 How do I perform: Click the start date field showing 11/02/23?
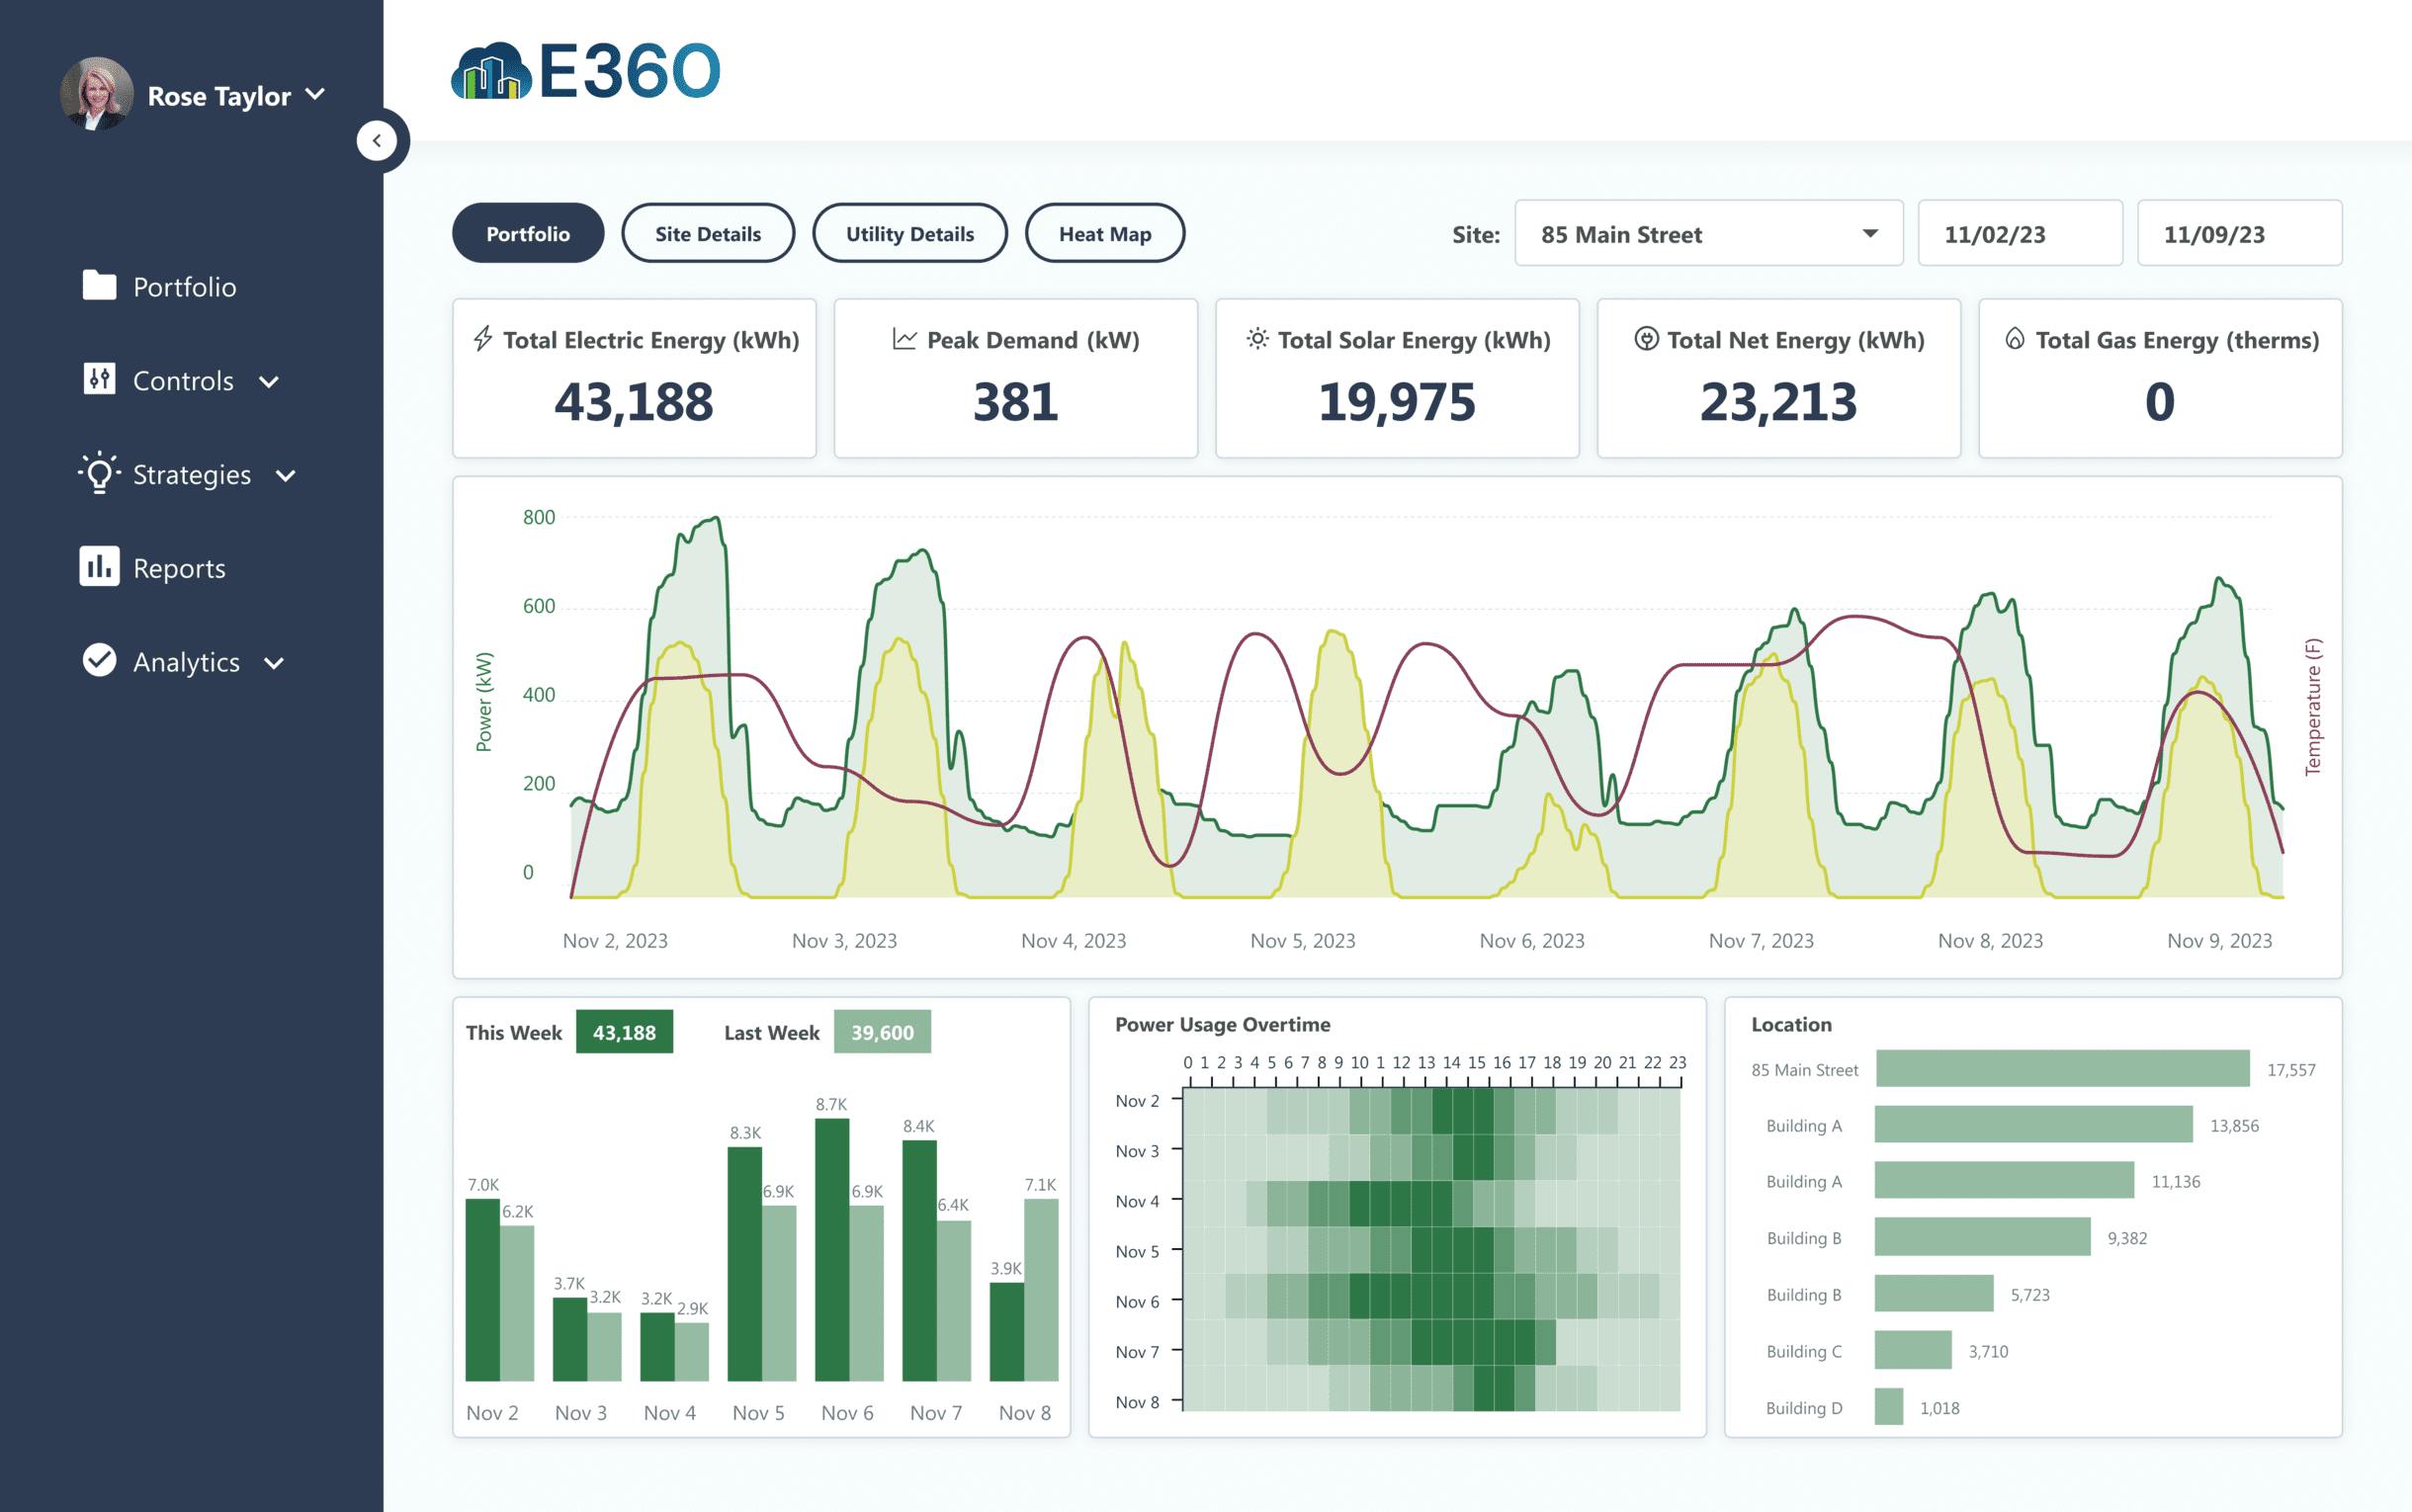pyautogui.click(x=2020, y=233)
